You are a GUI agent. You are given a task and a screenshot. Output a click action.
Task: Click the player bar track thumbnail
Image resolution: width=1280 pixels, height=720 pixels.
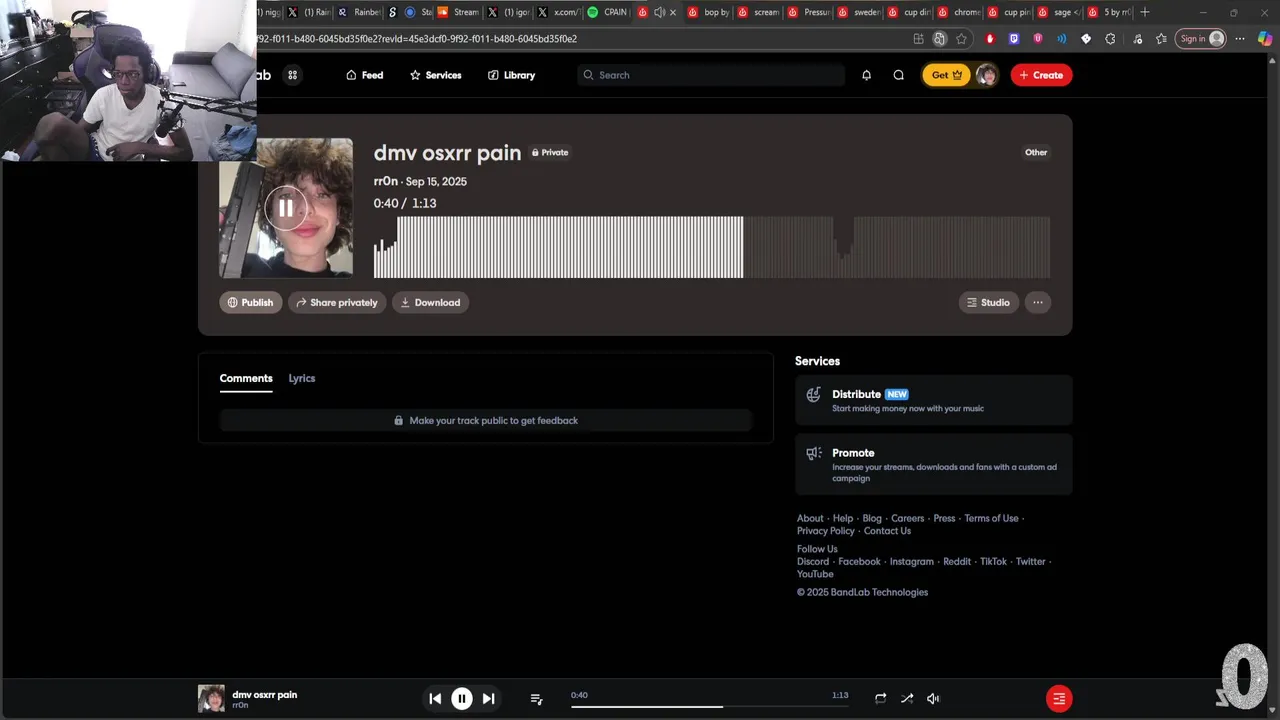pos(211,698)
